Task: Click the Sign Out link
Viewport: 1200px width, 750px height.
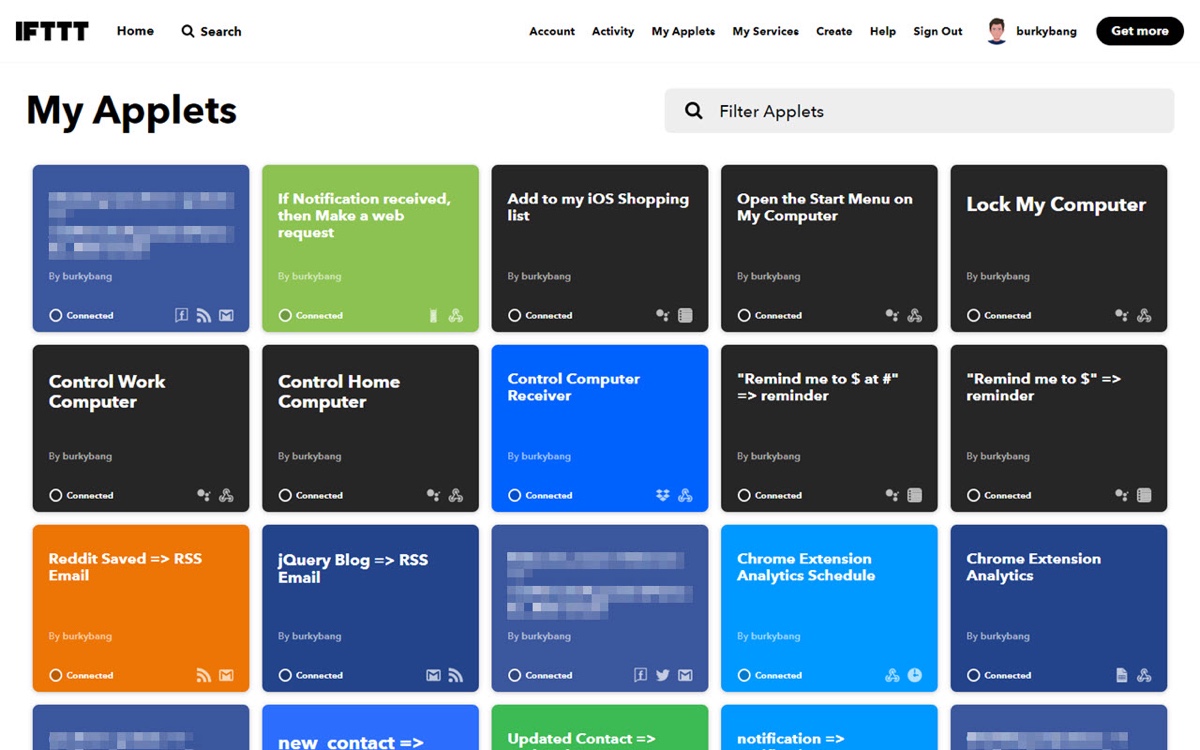Action: [937, 31]
